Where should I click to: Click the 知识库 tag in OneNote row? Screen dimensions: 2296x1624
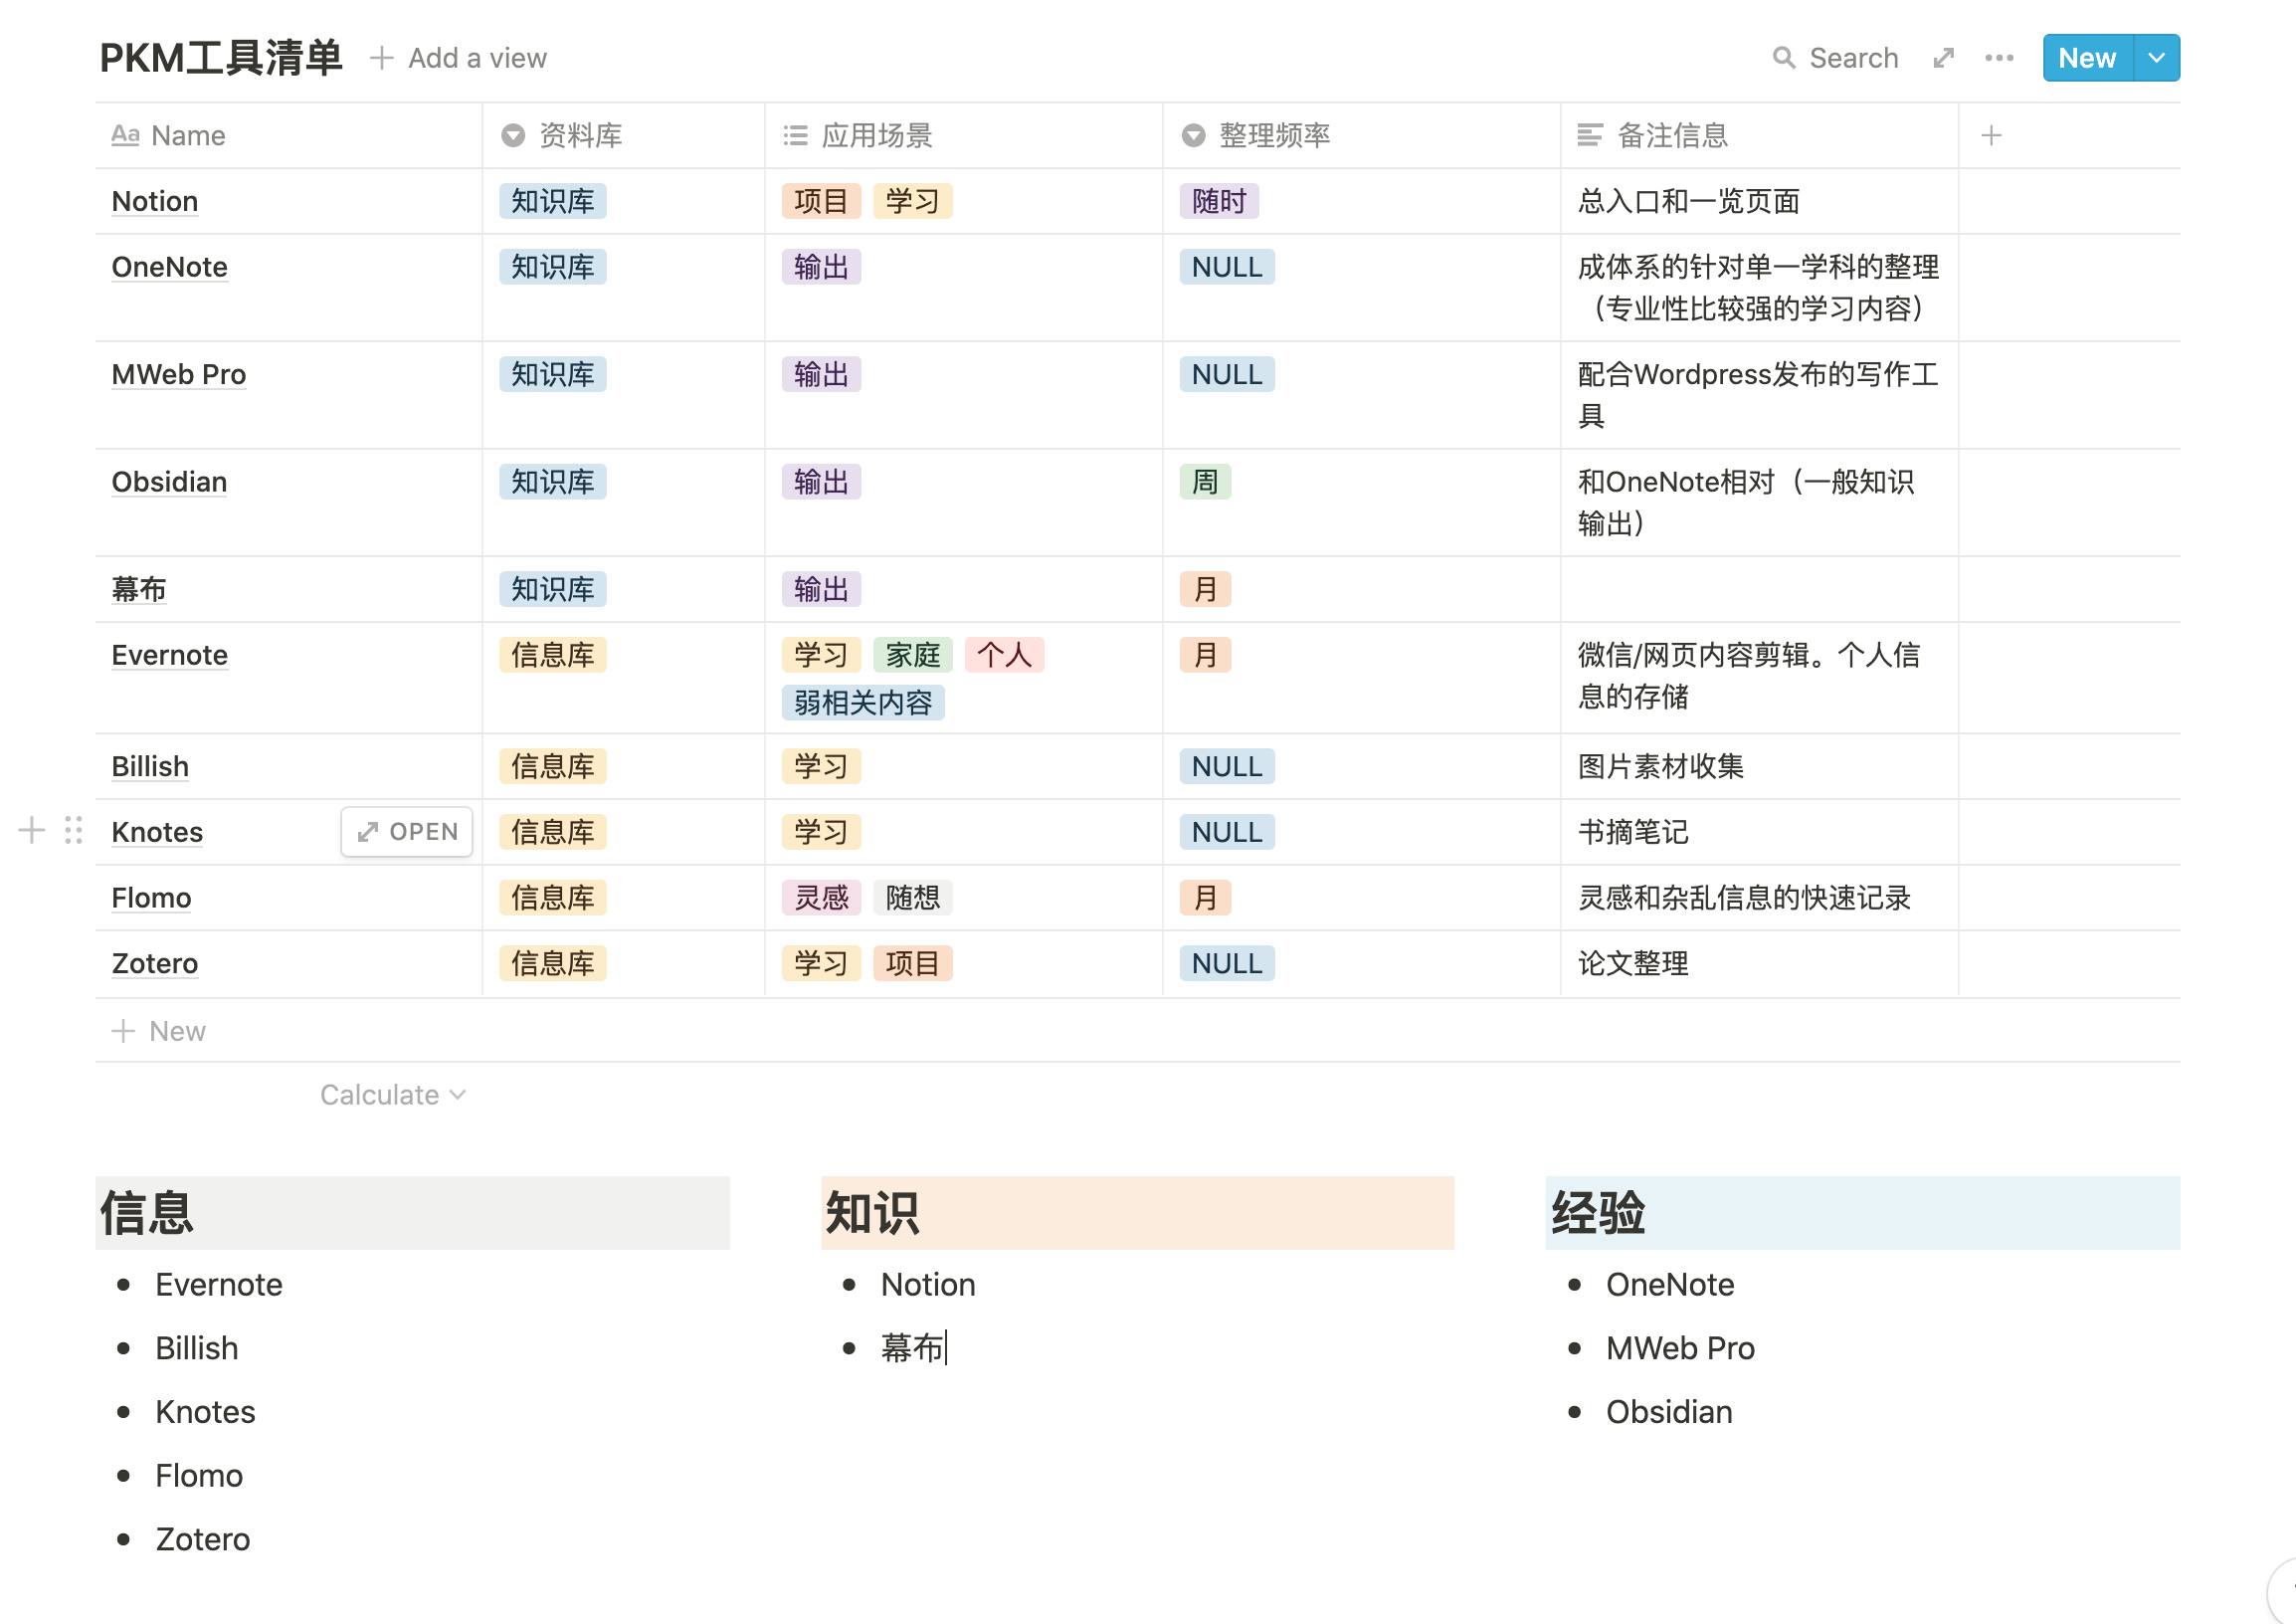tap(553, 267)
